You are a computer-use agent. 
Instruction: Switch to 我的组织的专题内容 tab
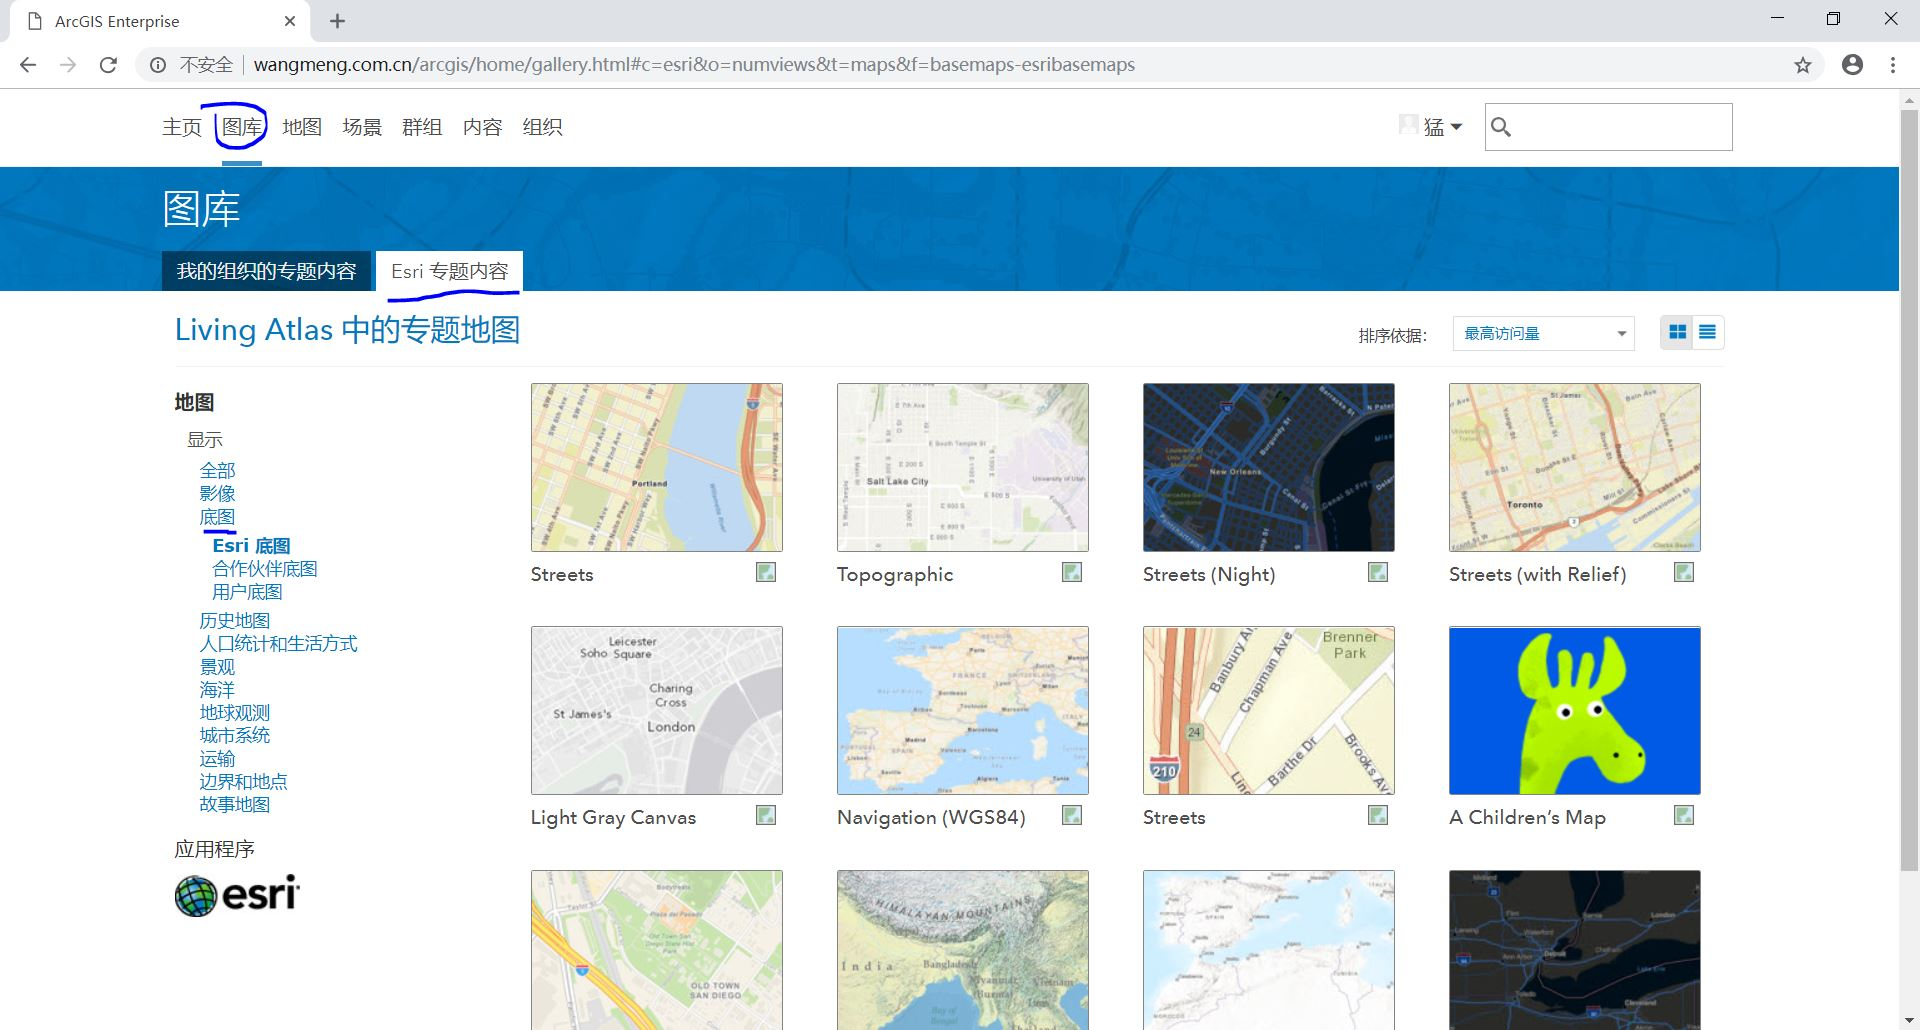point(266,271)
